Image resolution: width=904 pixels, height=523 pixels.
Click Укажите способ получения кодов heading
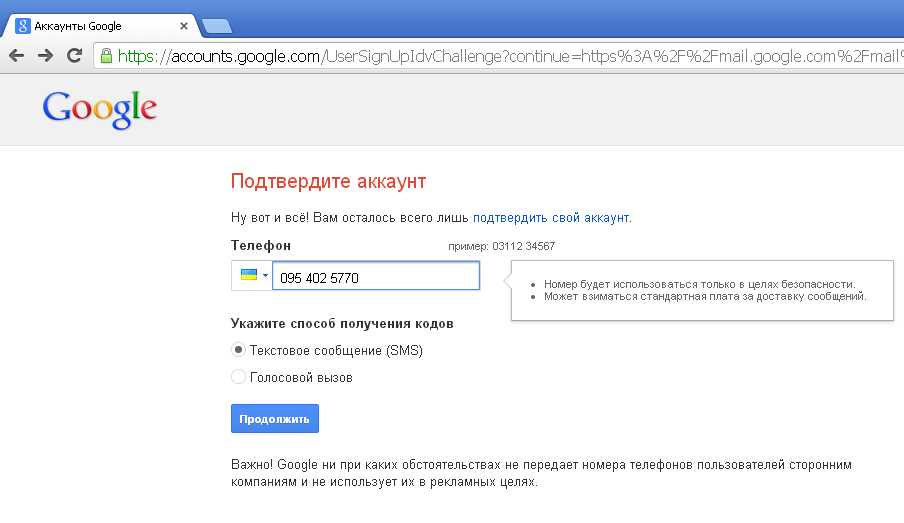pyautogui.click(x=342, y=323)
